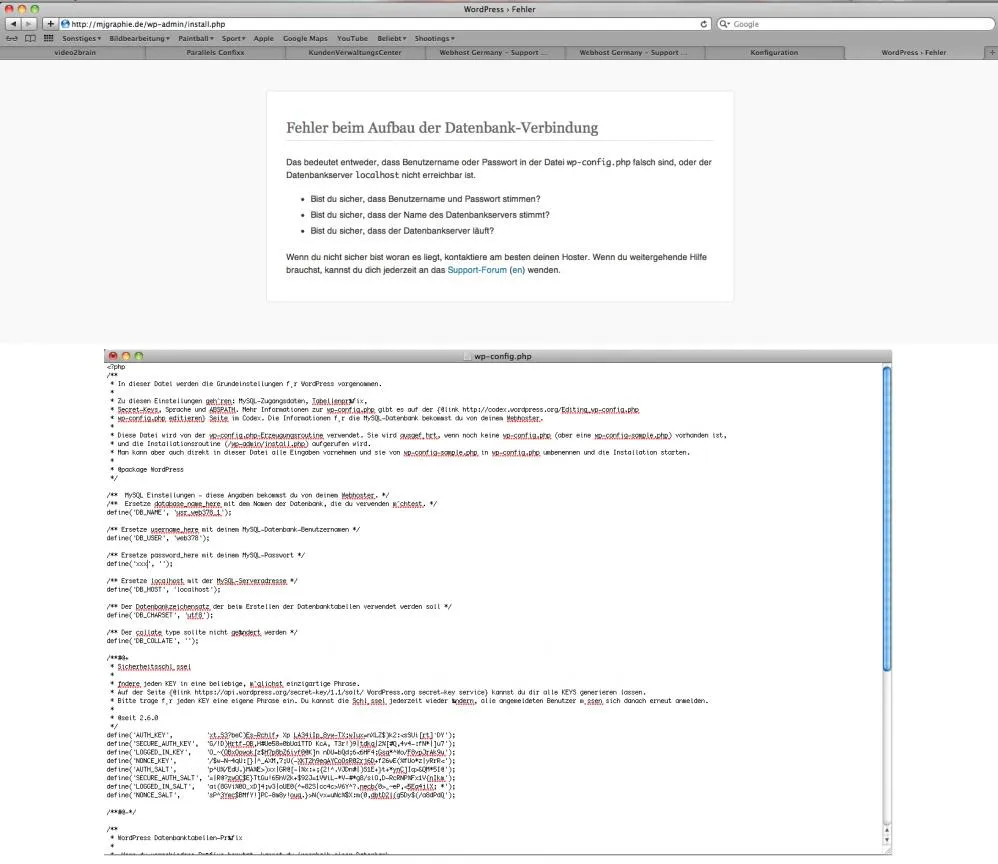Viewport: 998px width, 864px height.
Task: Expand the Sport bookmarks folder
Action: coord(234,38)
